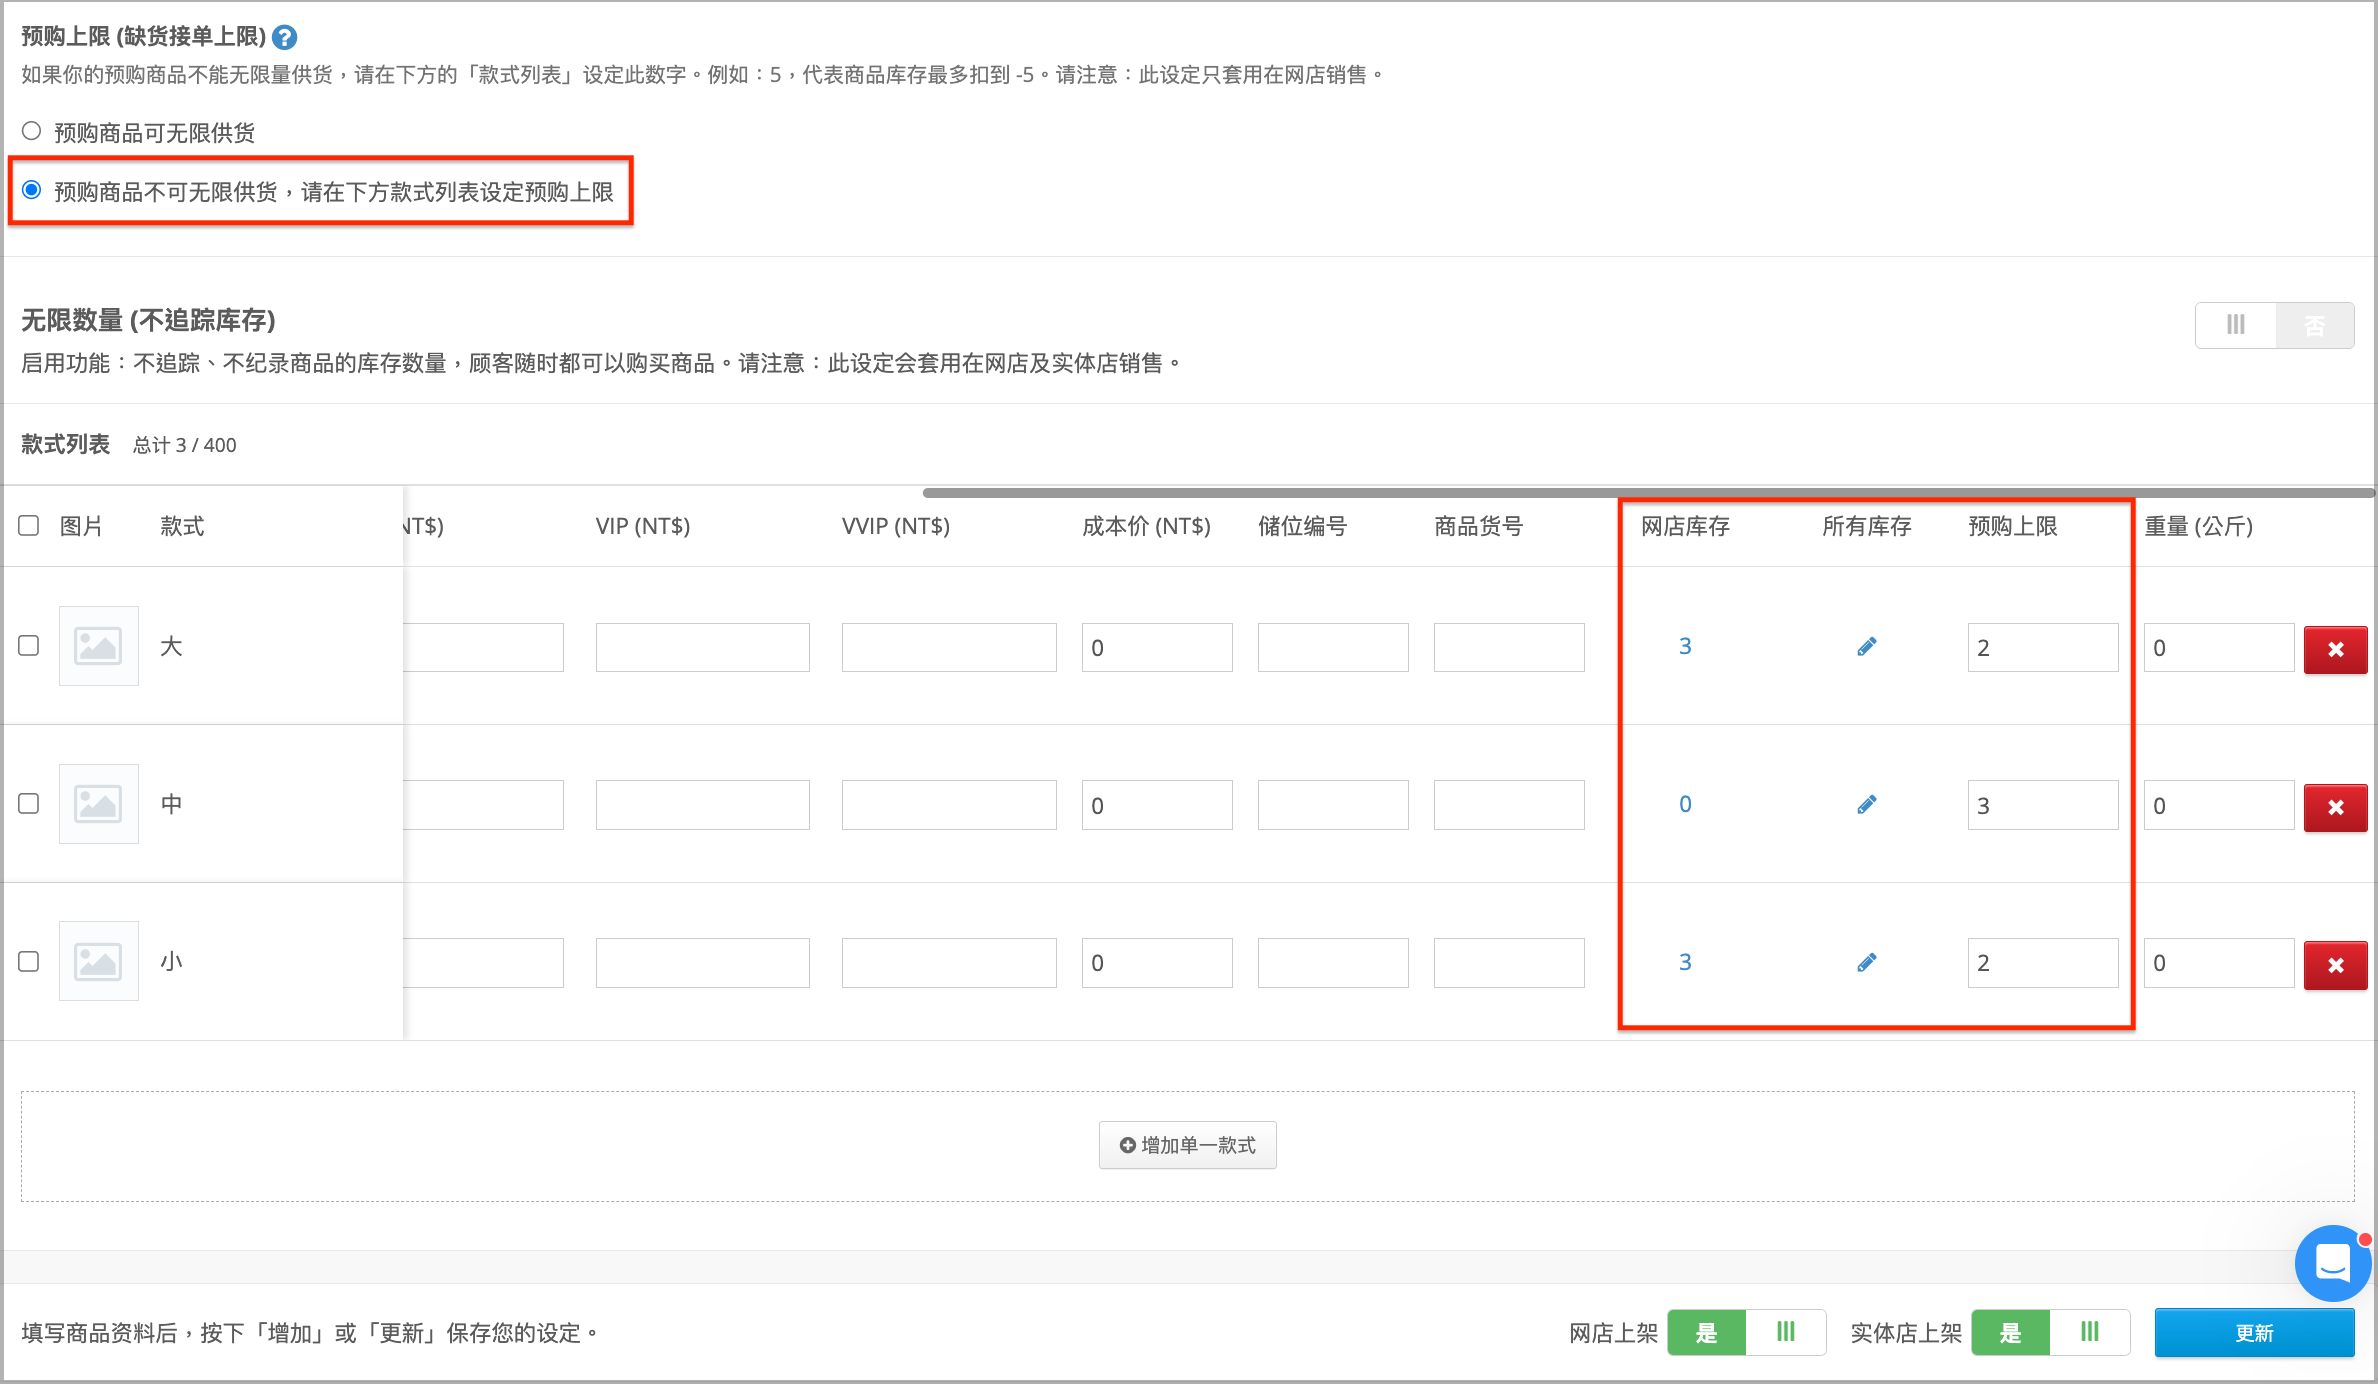2378x1384 pixels.
Task: Open online store inventory 3 for 大
Action: coord(1685,647)
